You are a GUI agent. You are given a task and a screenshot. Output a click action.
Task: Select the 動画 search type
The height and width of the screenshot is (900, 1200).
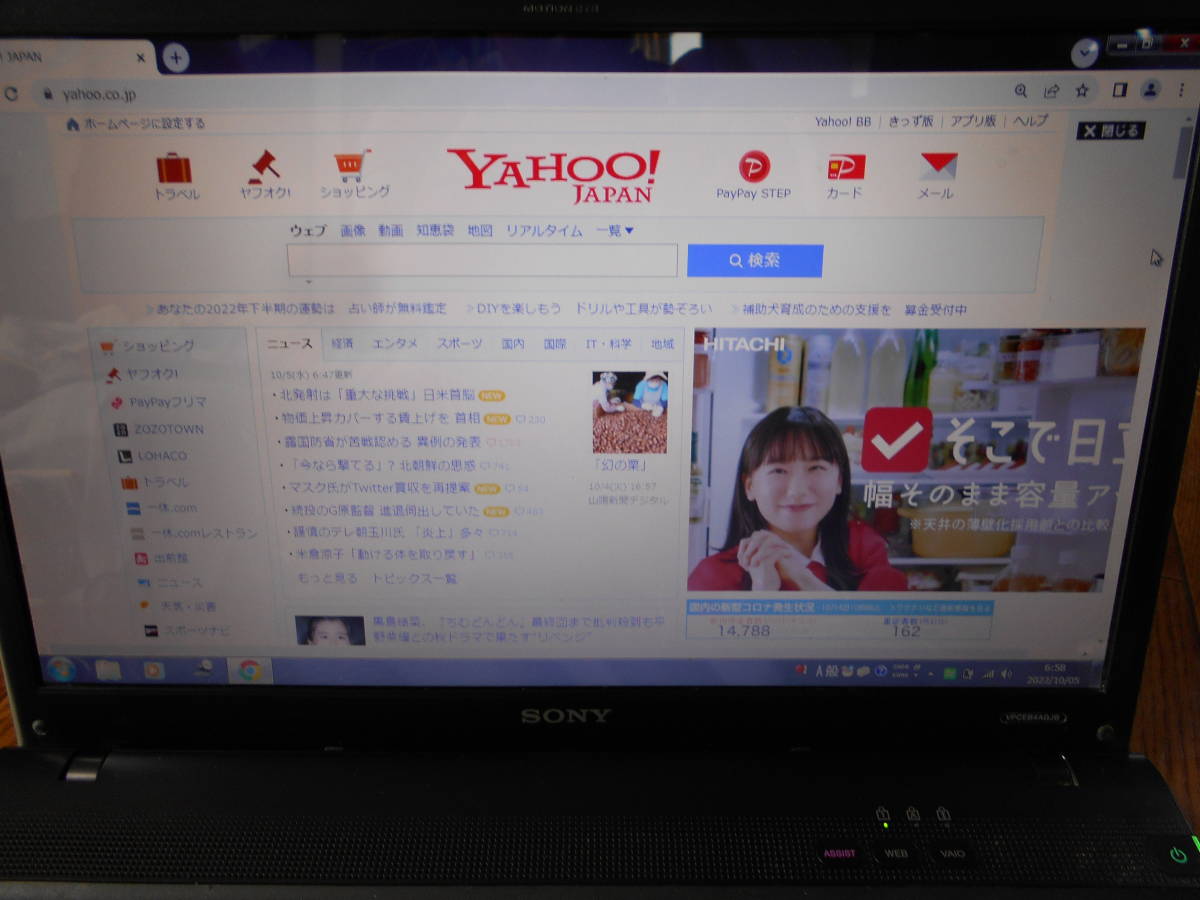coord(391,231)
